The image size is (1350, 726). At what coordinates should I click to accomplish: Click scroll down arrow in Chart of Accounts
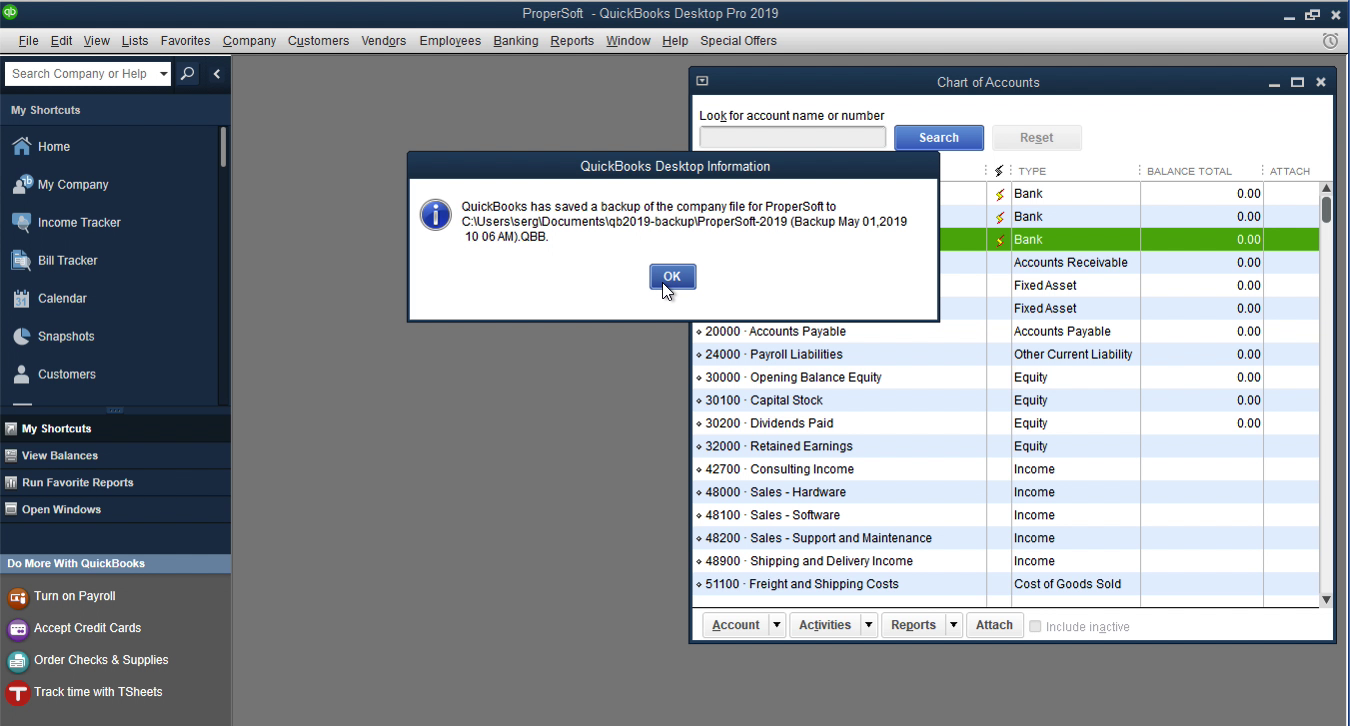tap(1326, 600)
